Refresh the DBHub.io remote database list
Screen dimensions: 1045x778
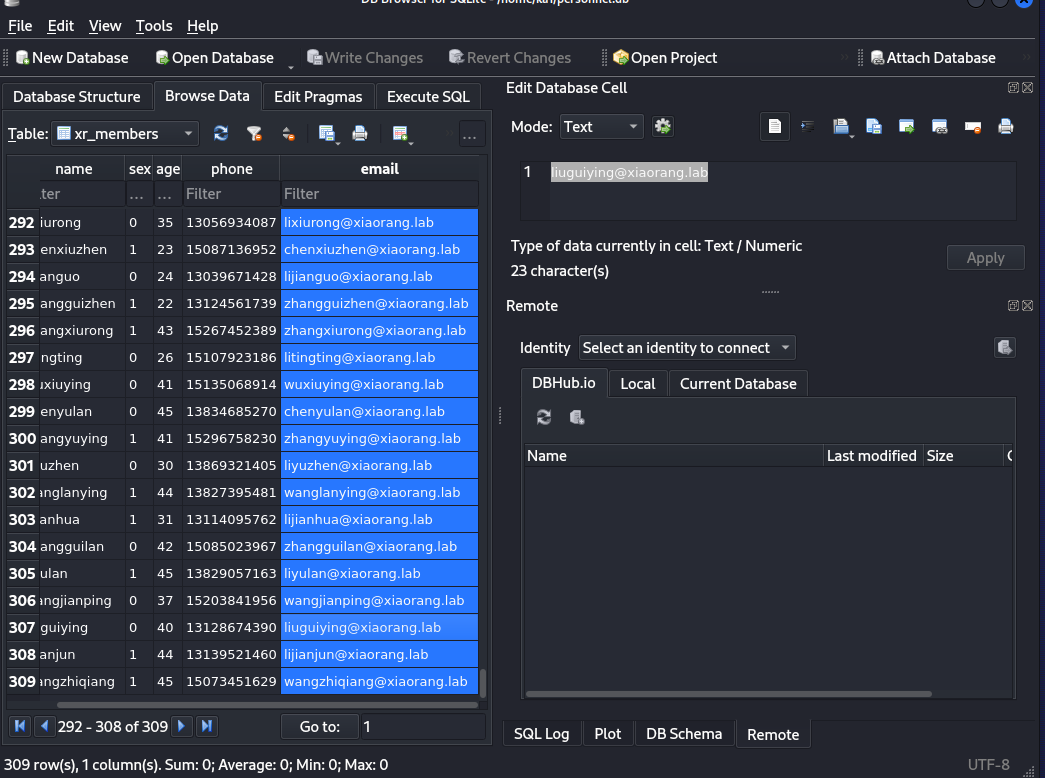tap(543, 417)
